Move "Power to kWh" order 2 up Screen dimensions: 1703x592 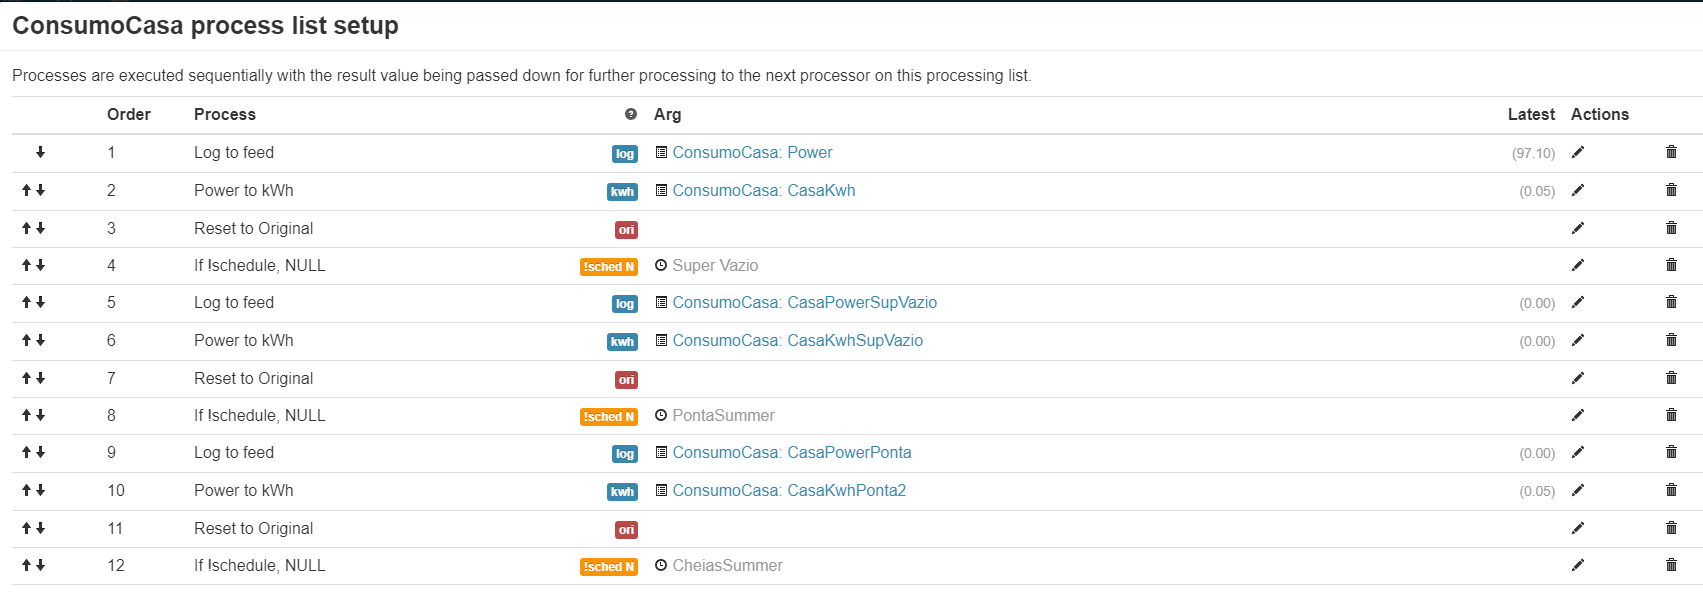point(26,190)
